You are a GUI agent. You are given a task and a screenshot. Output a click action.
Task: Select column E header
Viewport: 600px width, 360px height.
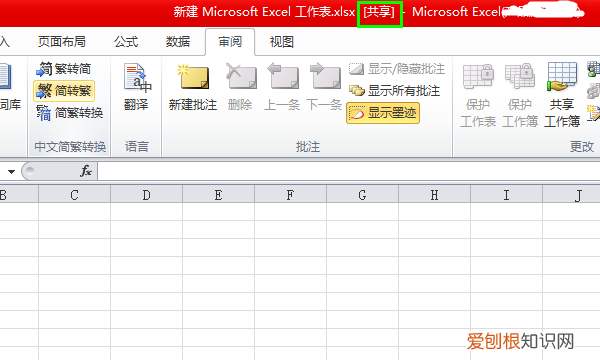pyautogui.click(x=218, y=195)
